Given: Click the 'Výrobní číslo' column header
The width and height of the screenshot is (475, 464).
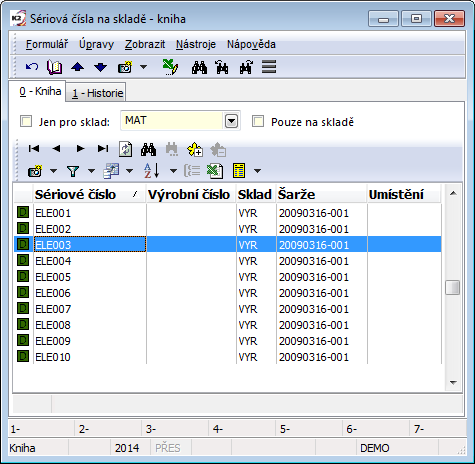Looking at the screenshot, I should [191, 194].
